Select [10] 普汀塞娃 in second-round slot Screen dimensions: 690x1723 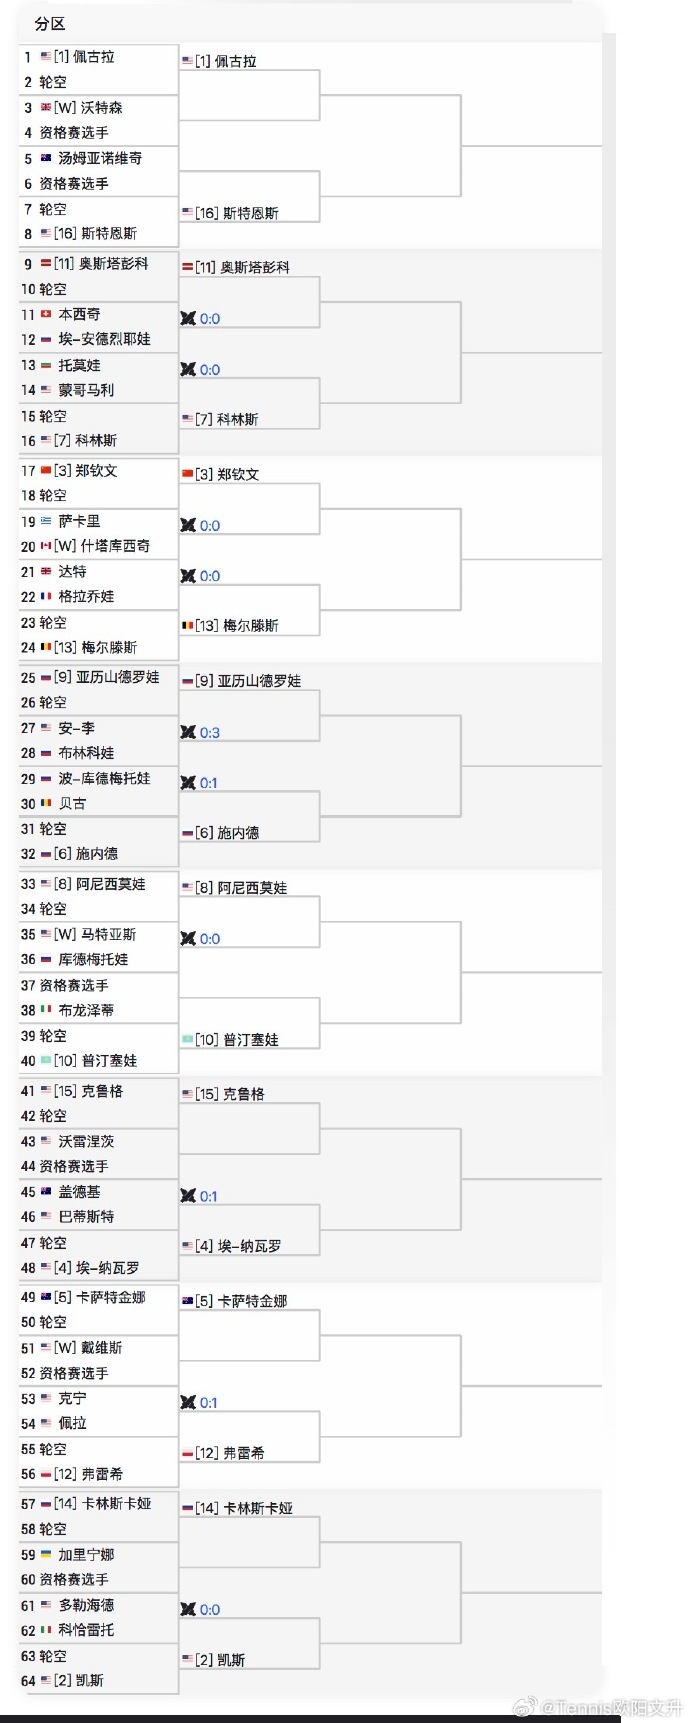(x=237, y=1040)
